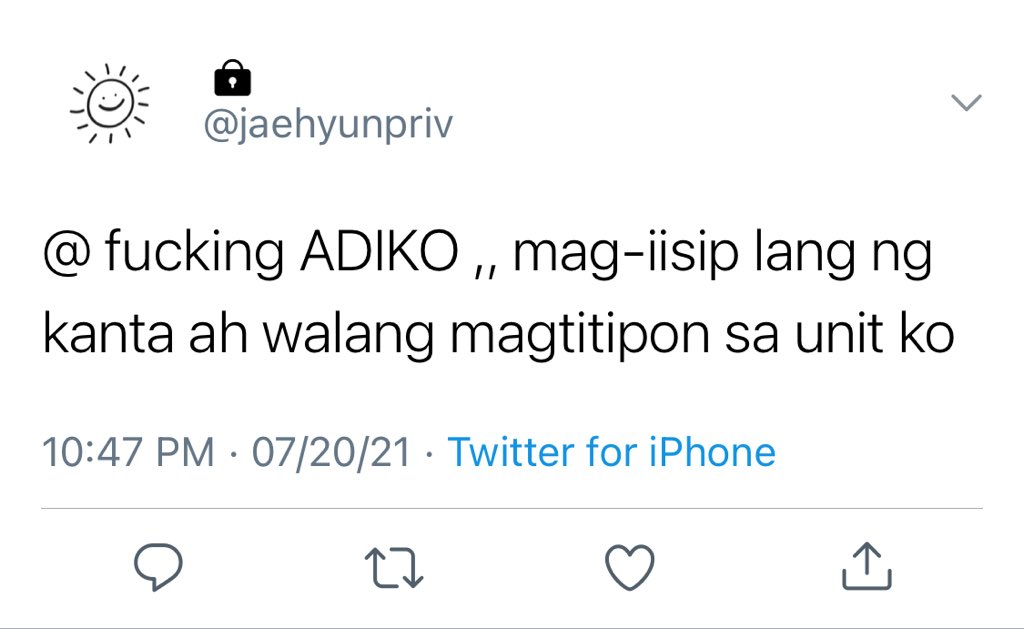The width and height of the screenshot is (1024, 629).
Task: Tap the word kanta in second line
Action: click(x=108, y=335)
